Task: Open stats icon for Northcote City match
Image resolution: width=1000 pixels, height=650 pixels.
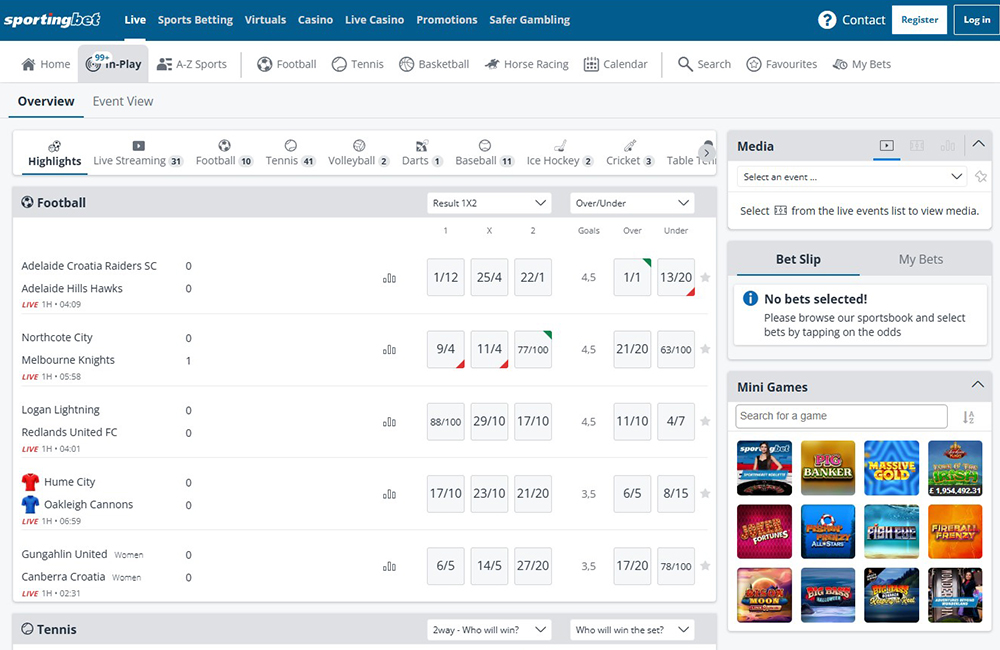Action: [389, 350]
